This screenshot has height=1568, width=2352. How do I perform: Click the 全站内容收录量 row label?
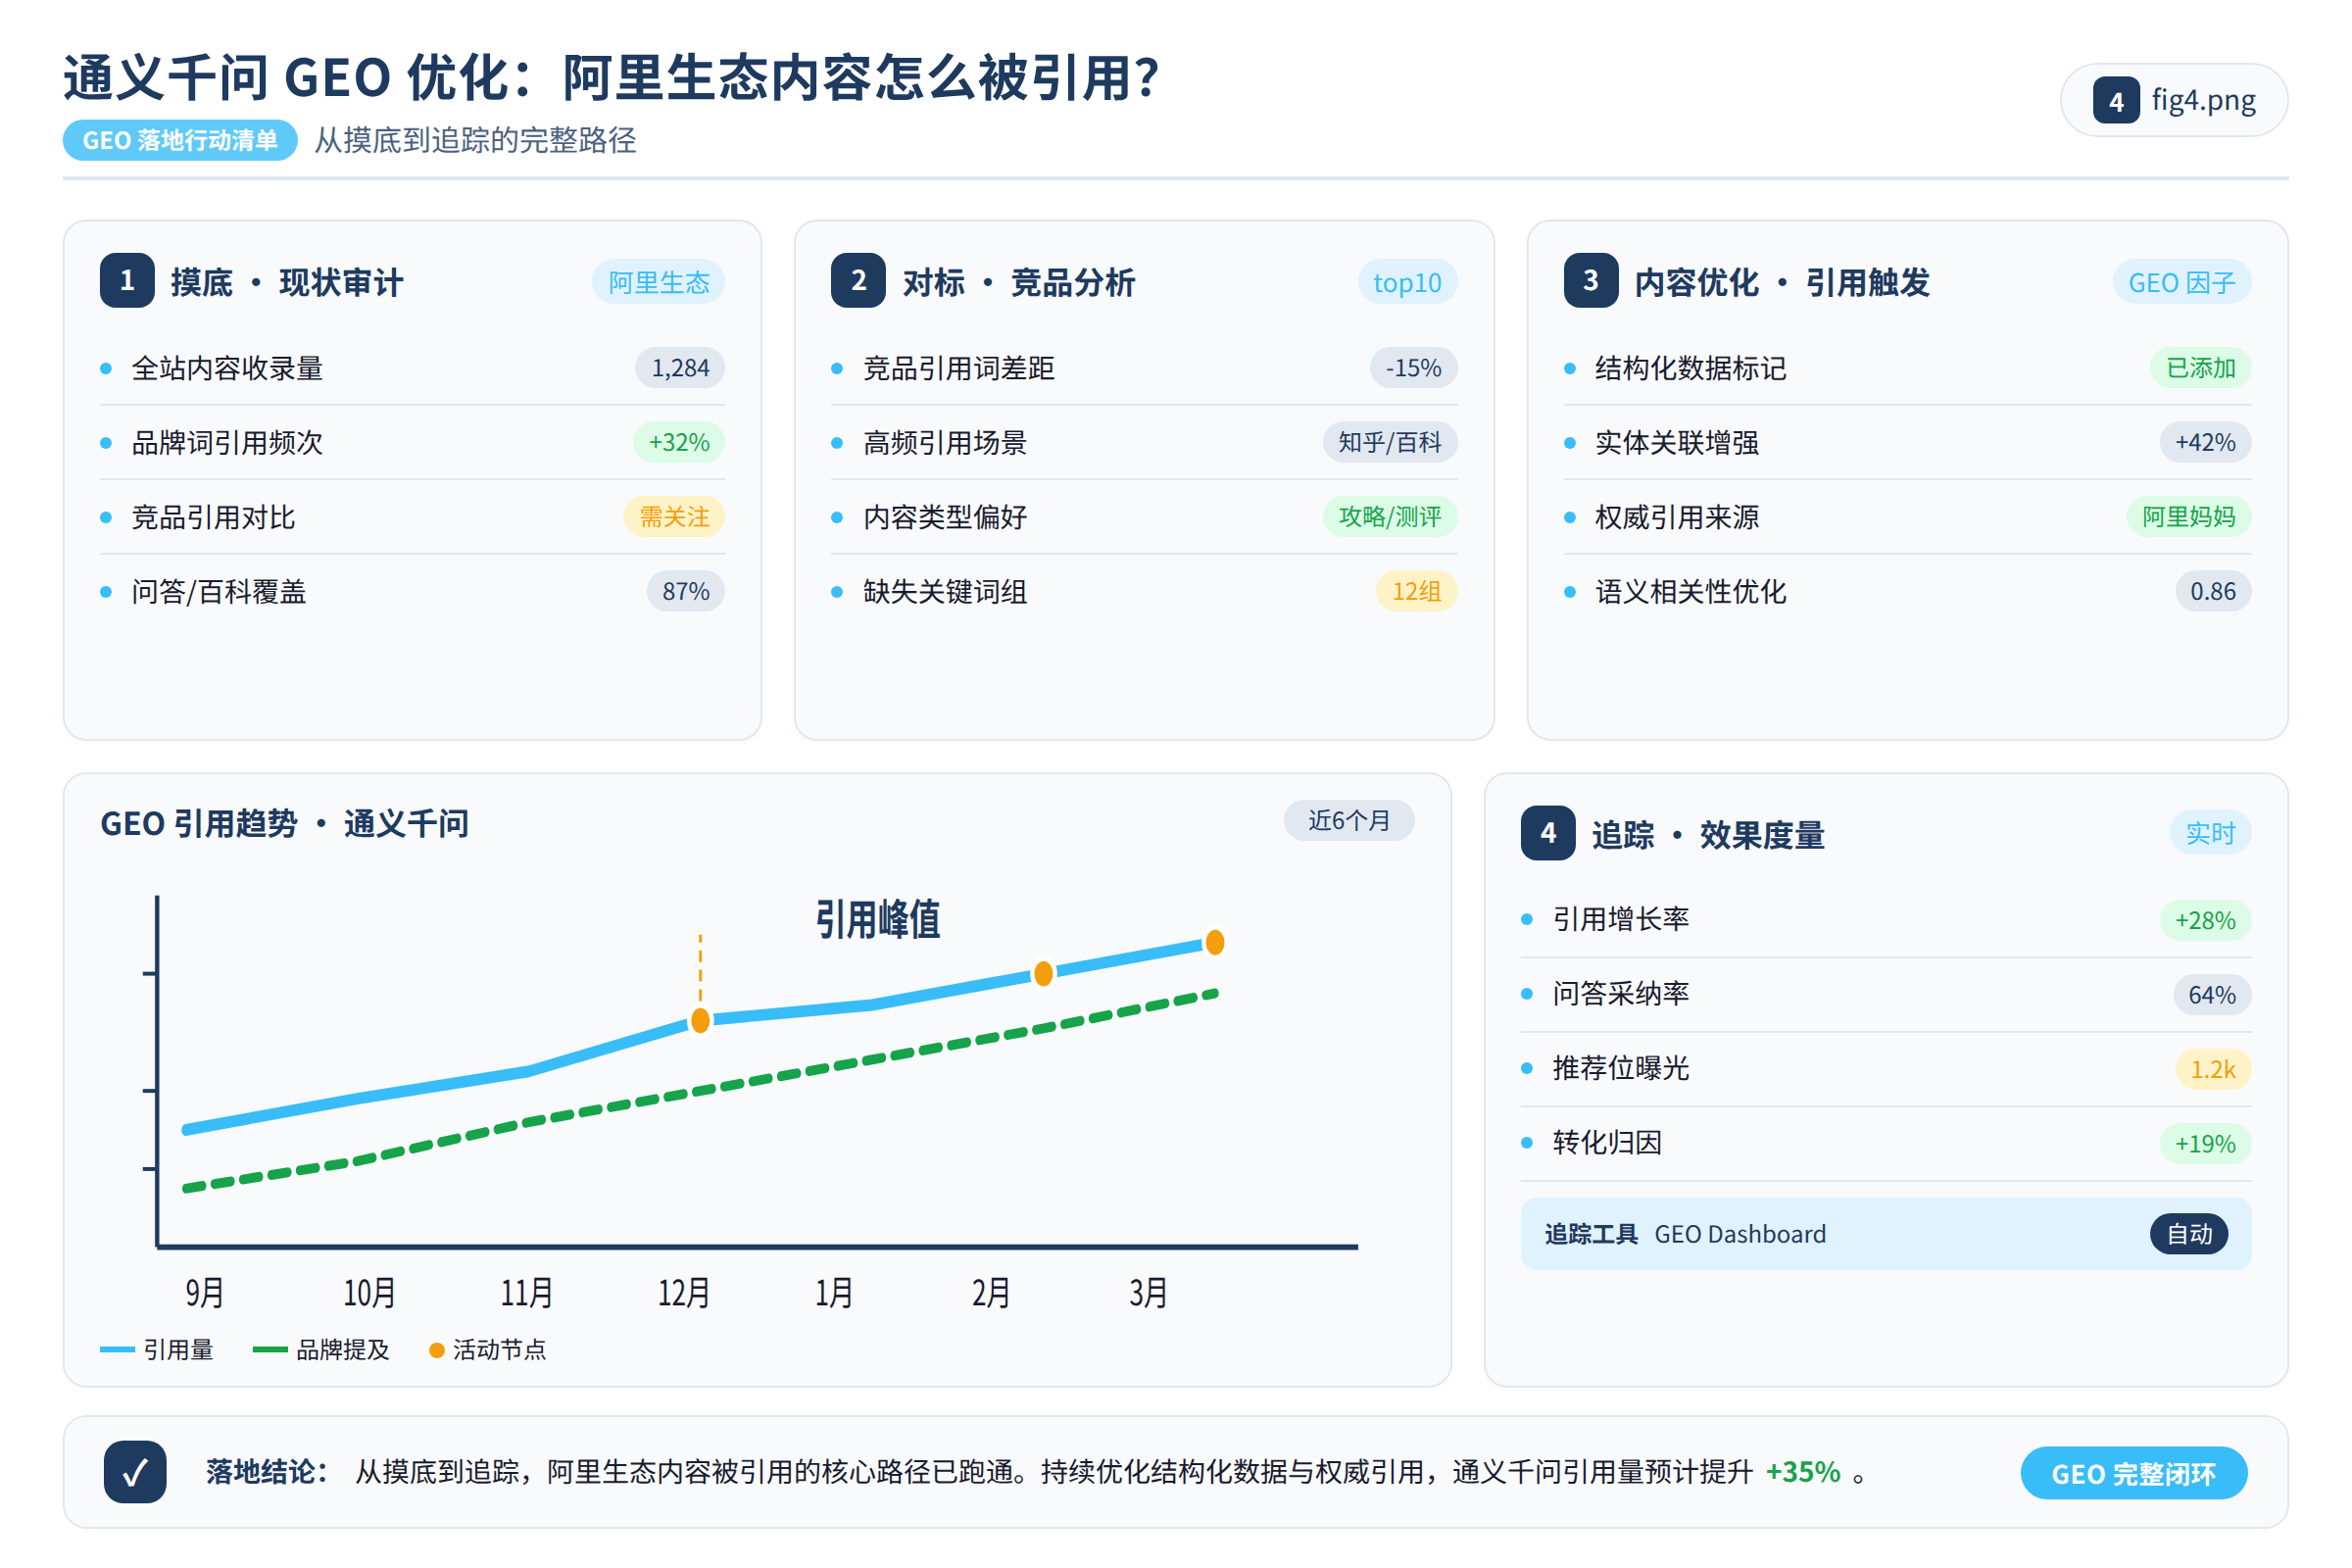[227, 368]
